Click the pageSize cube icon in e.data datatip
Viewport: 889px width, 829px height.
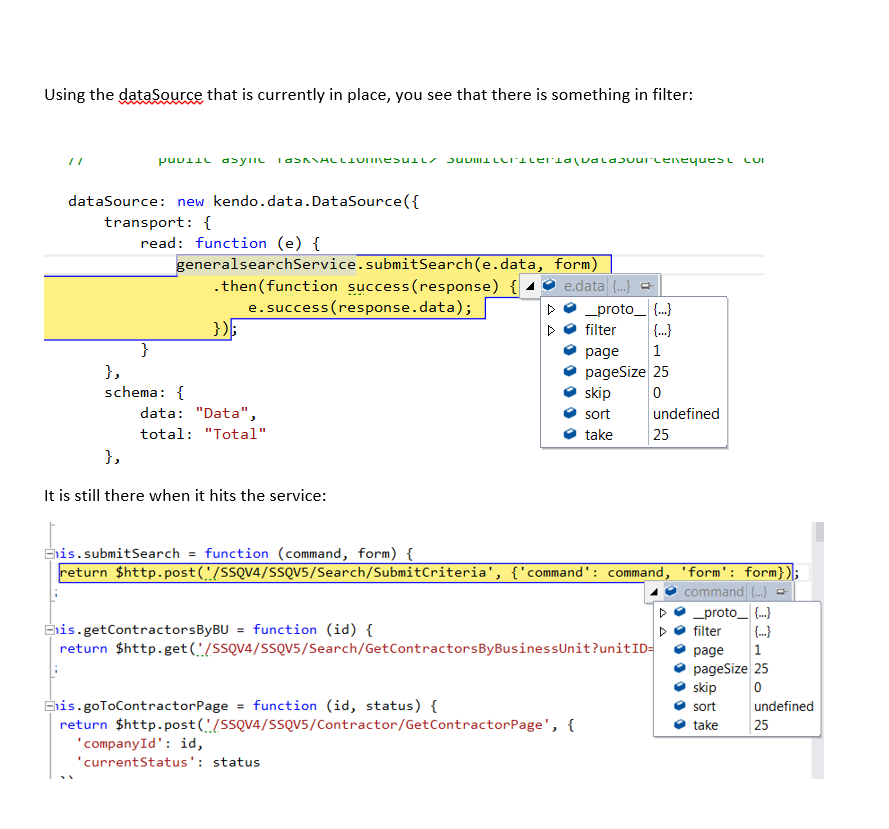point(570,371)
